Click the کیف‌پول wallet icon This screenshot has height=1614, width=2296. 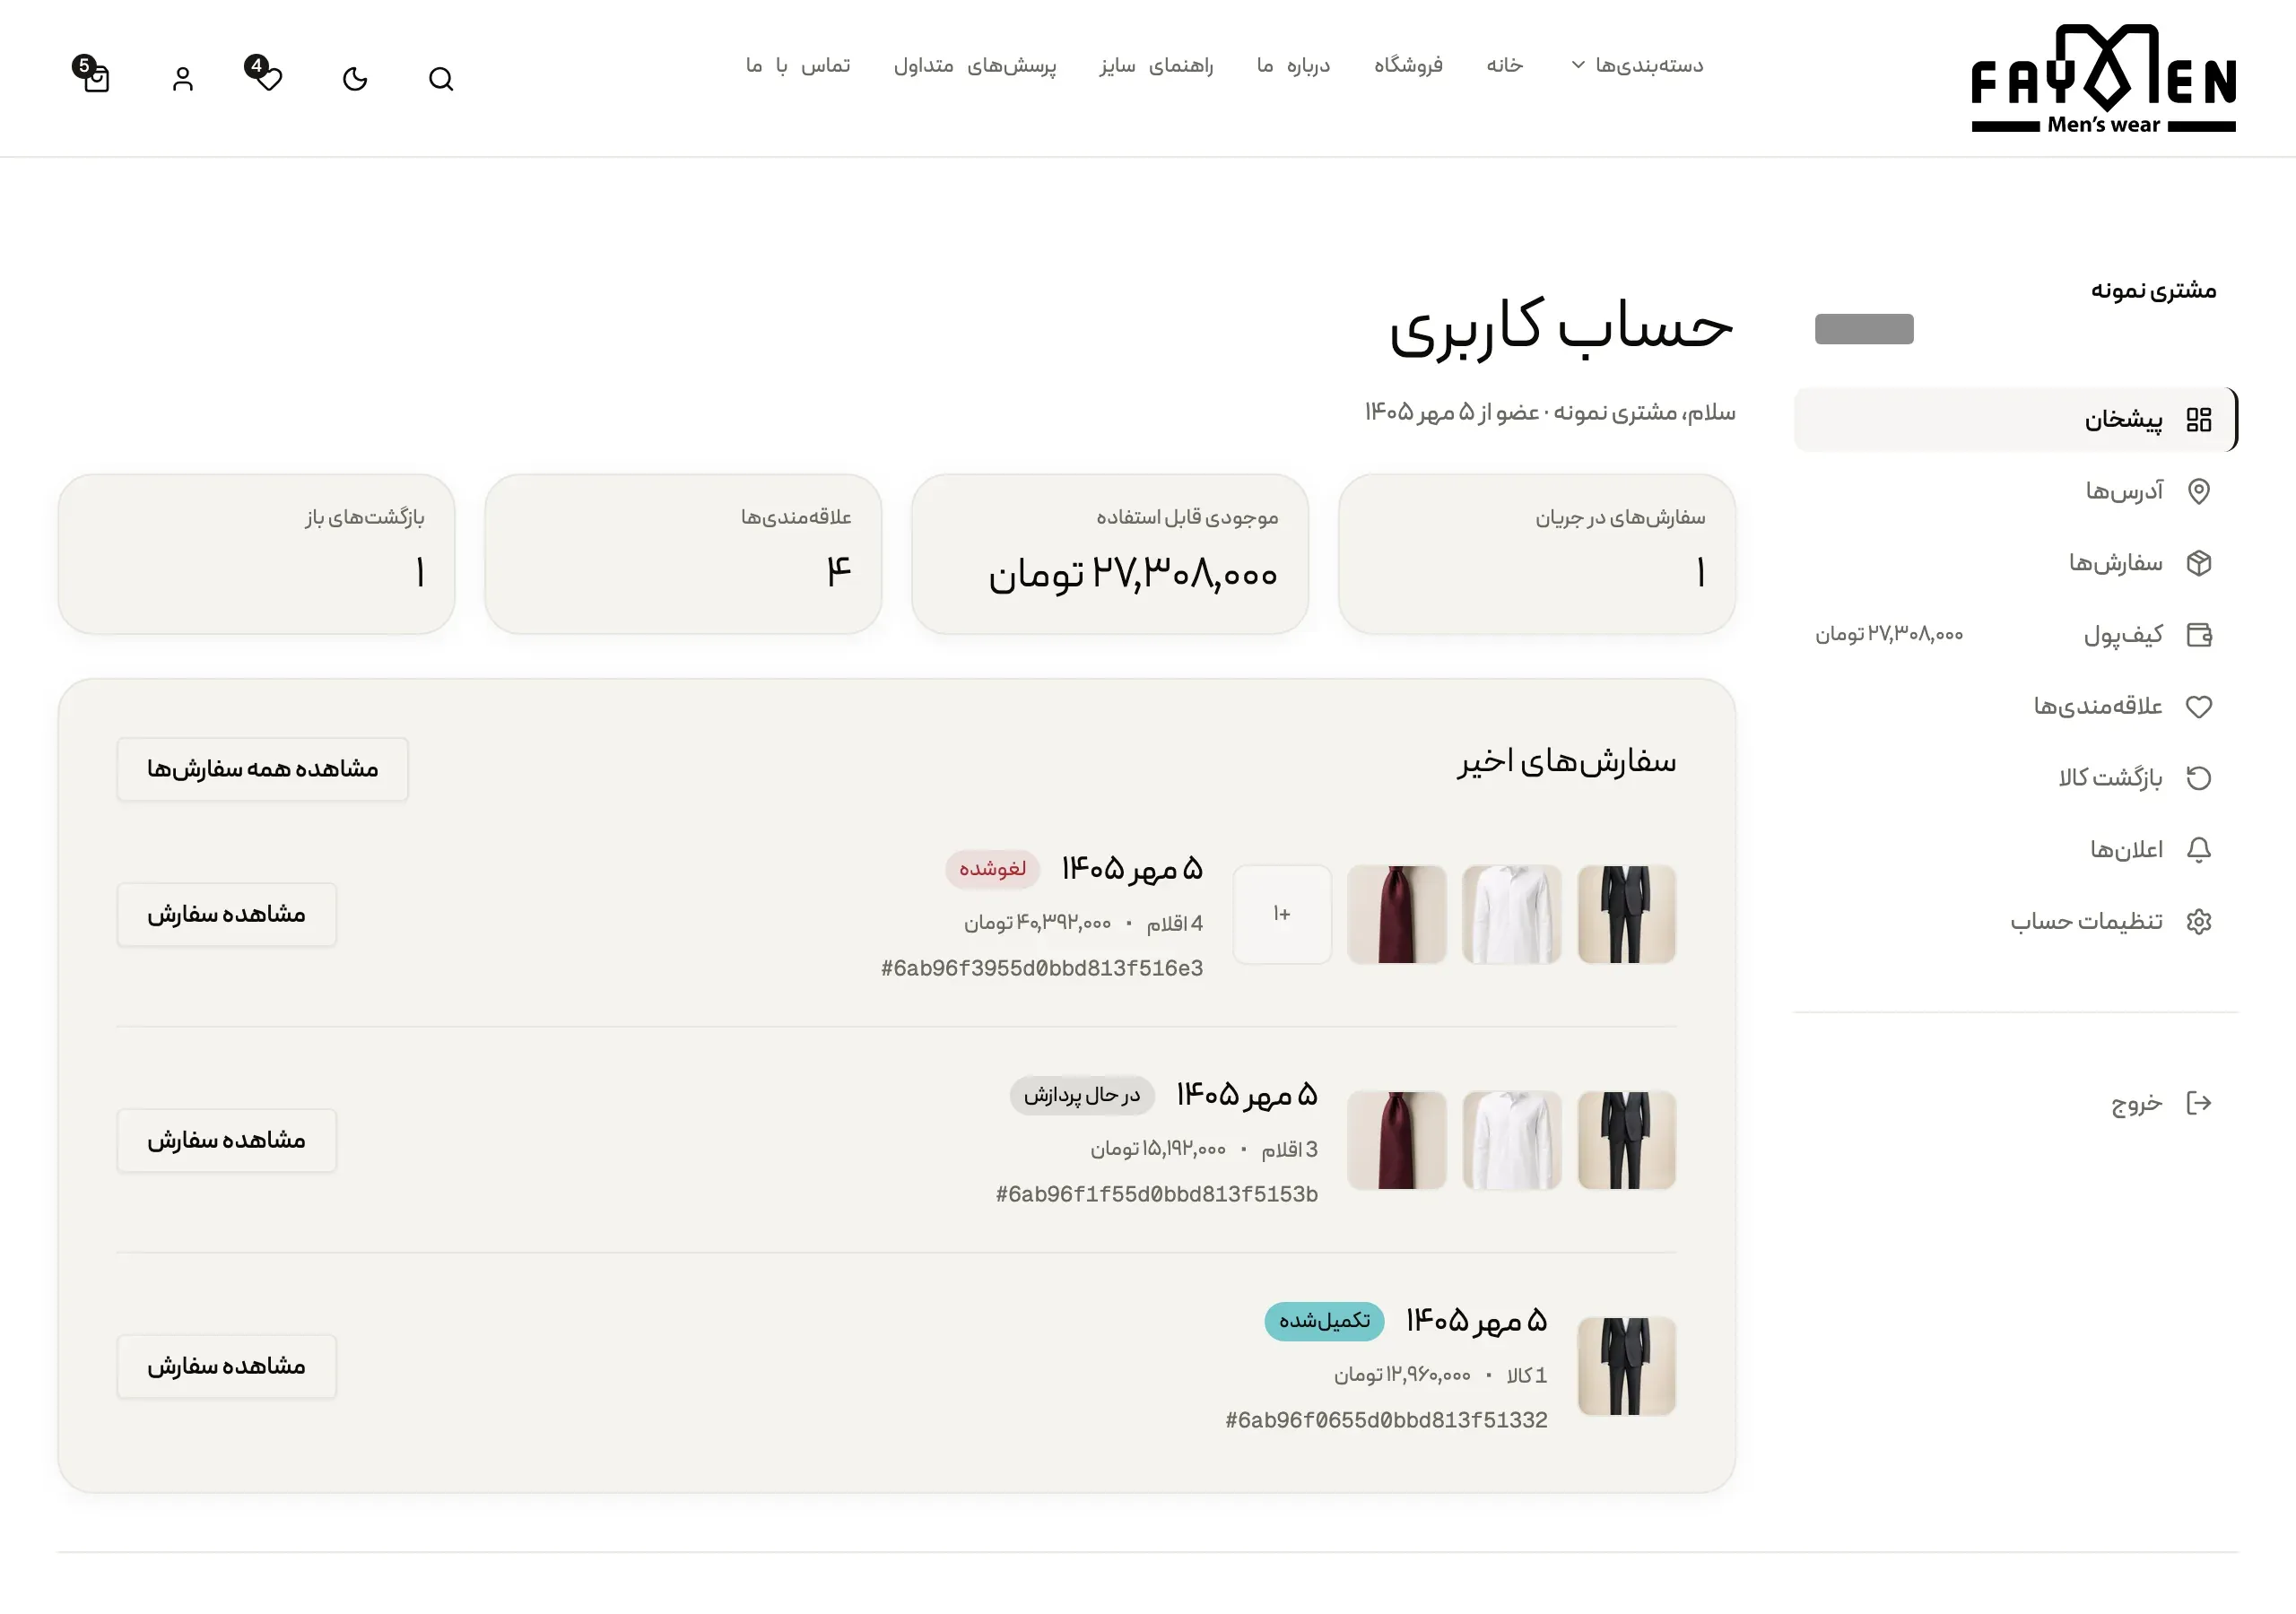(2199, 635)
